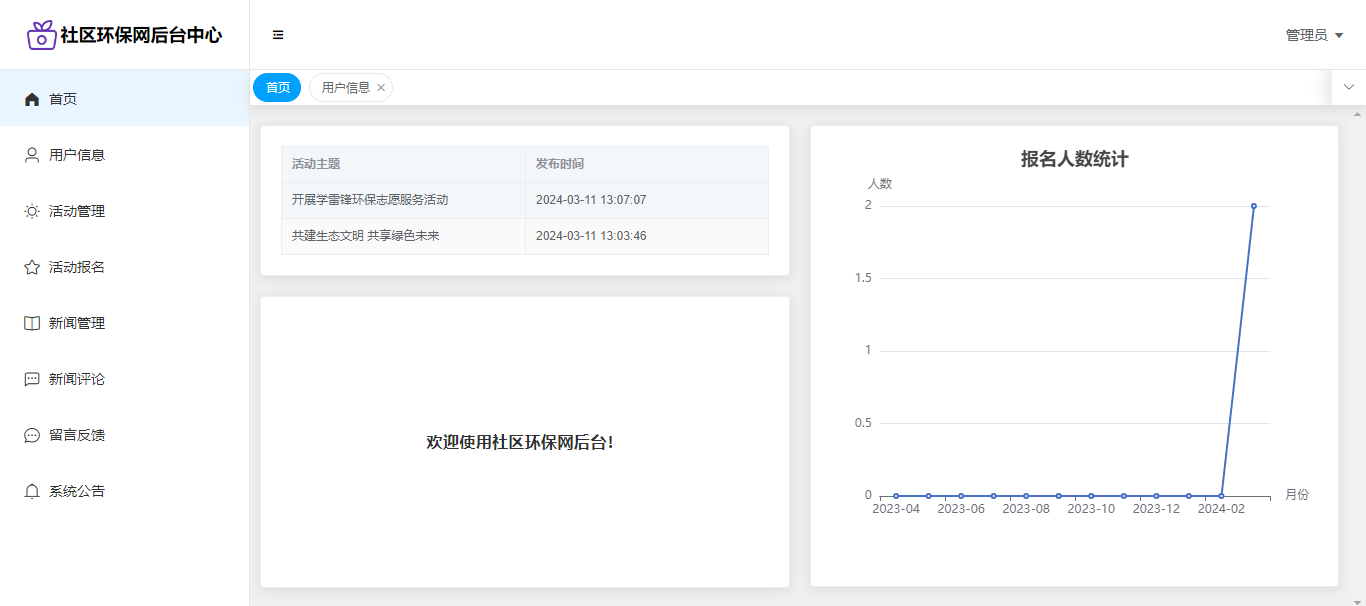
Task: Click the chart data point at value 2
Action: [1253, 206]
